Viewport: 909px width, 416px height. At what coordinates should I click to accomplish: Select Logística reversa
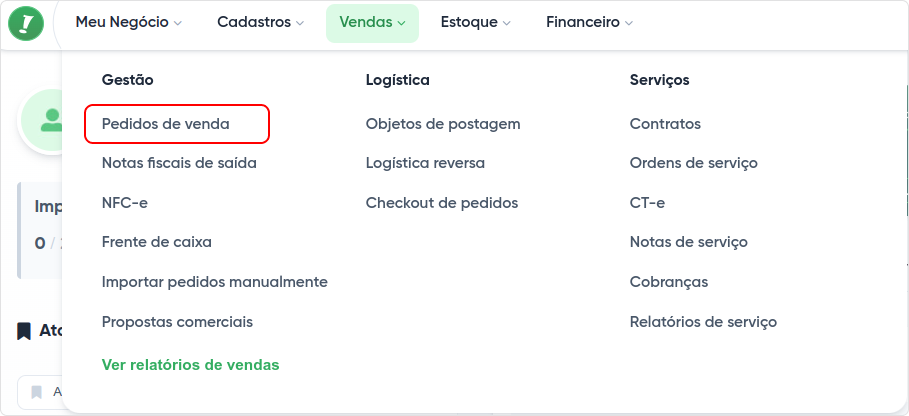click(425, 163)
